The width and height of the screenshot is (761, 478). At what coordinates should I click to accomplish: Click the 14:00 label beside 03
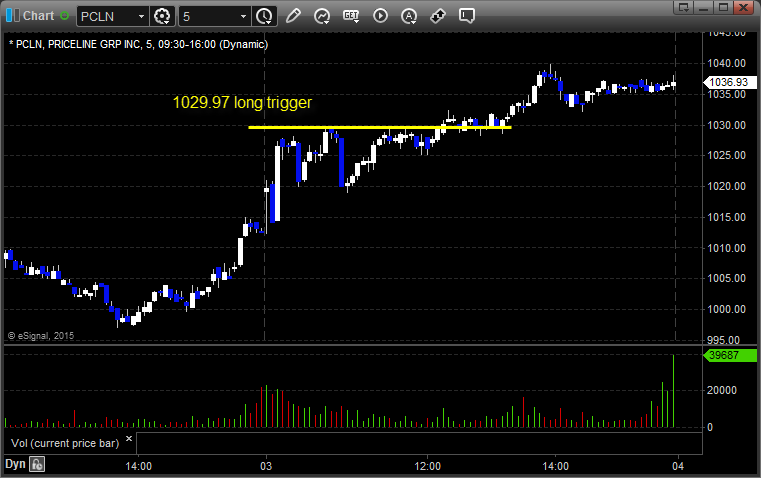(x=138, y=466)
